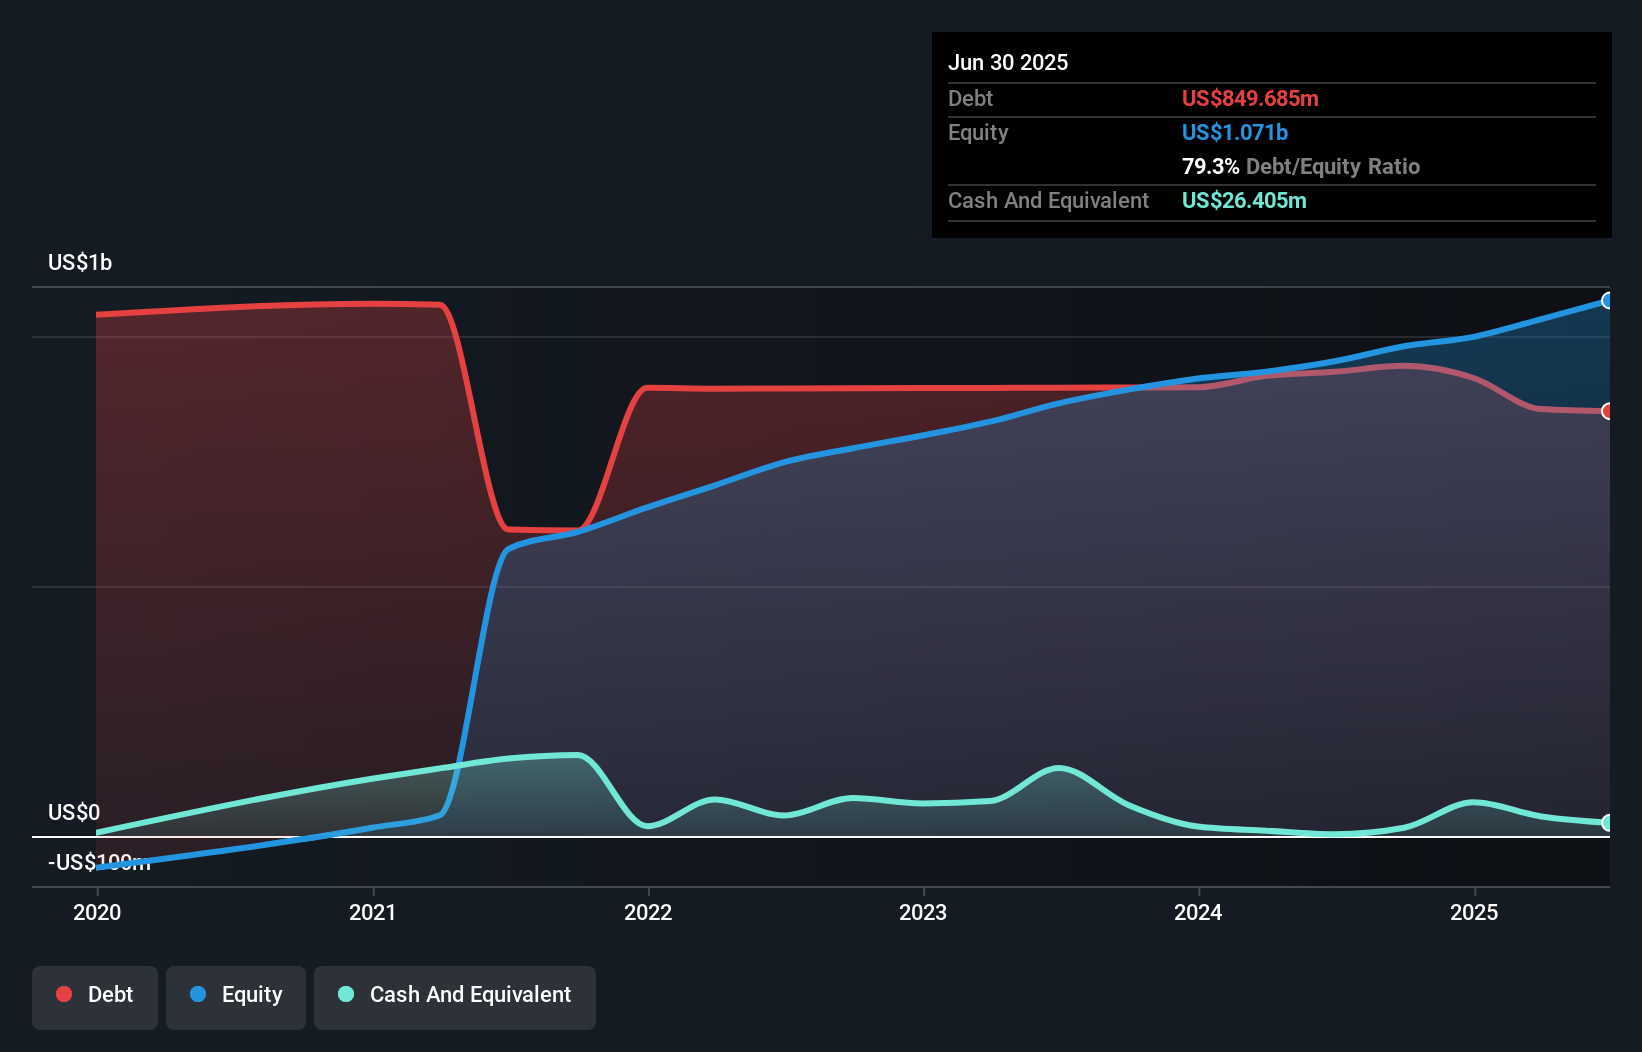Select the teal Cash endpoint marker on chart

1607,822
